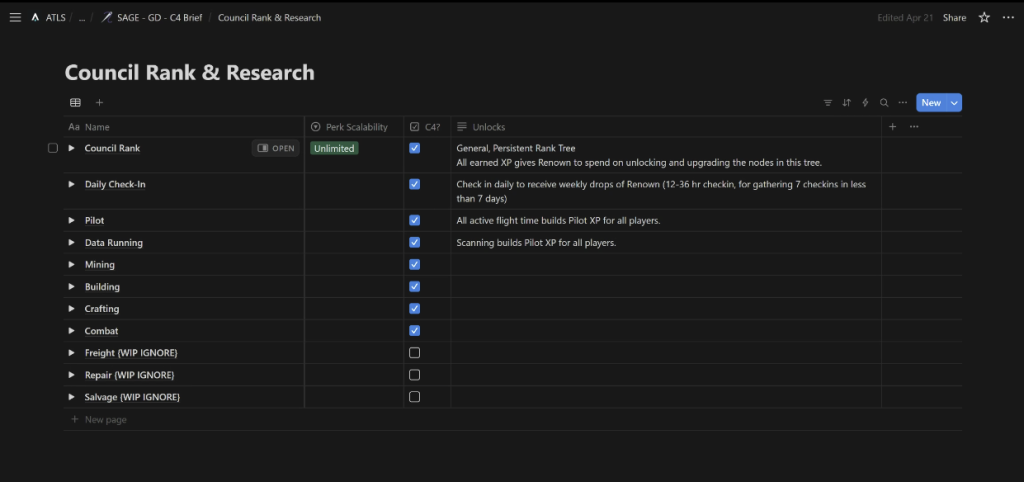Image resolution: width=1024 pixels, height=482 pixels.
Task: Open the New button dropdown arrow
Action: [954, 103]
